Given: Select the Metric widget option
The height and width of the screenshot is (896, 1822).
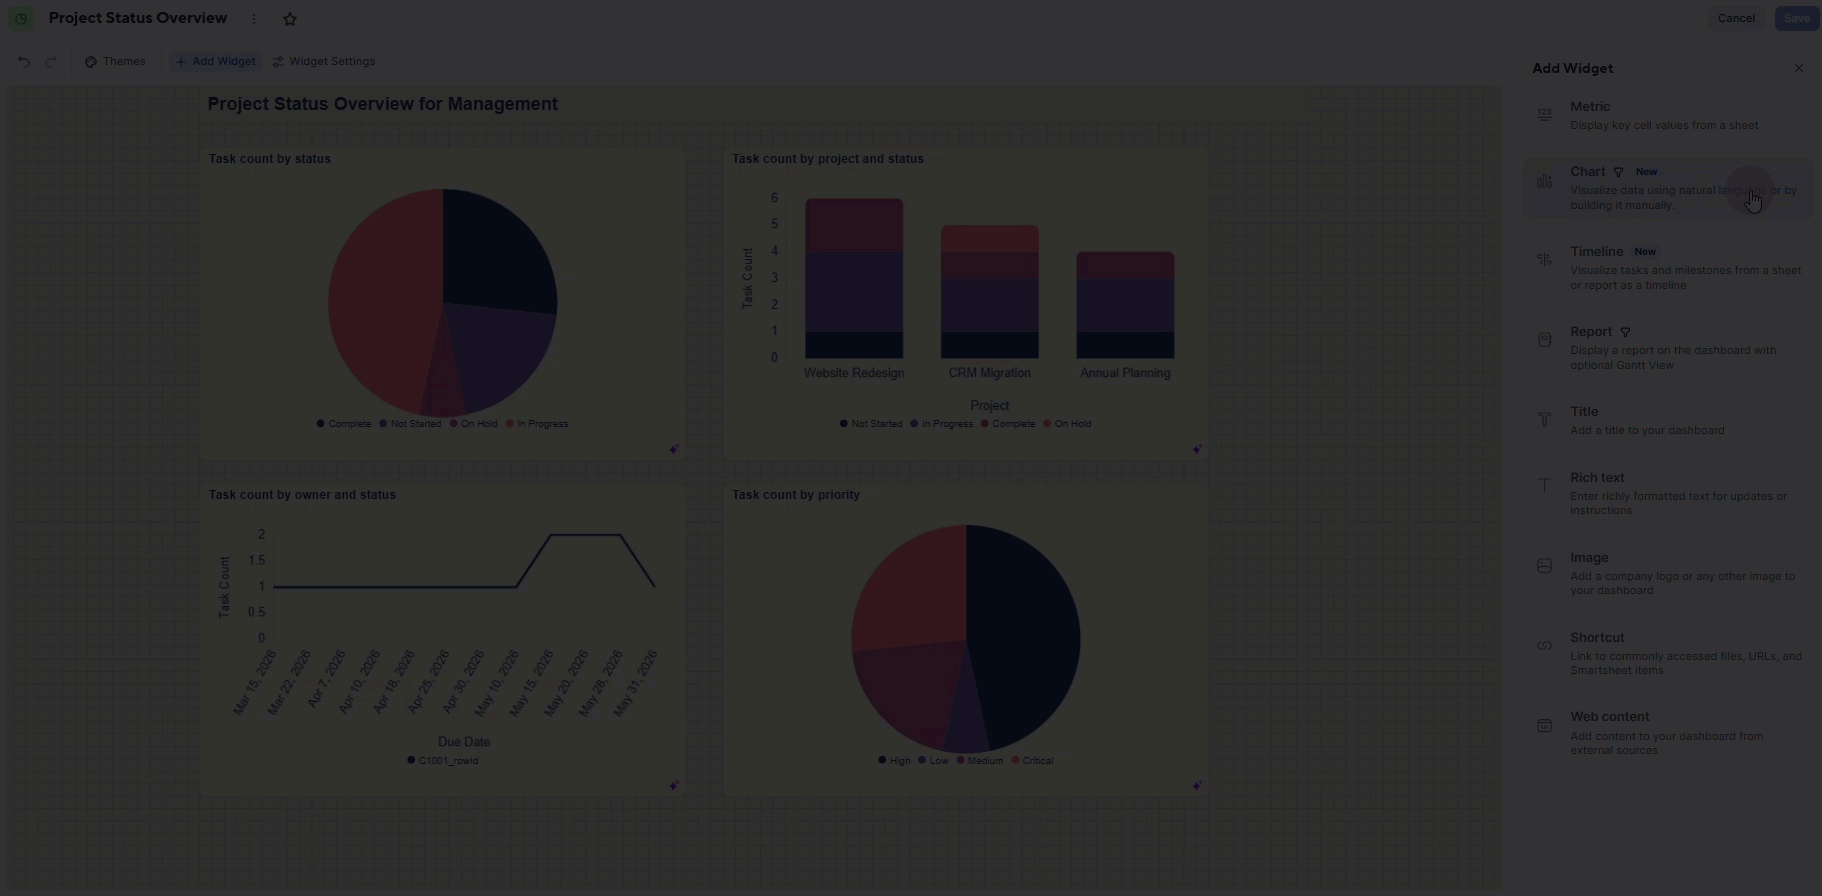Looking at the screenshot, I should tap(1668, 115).
